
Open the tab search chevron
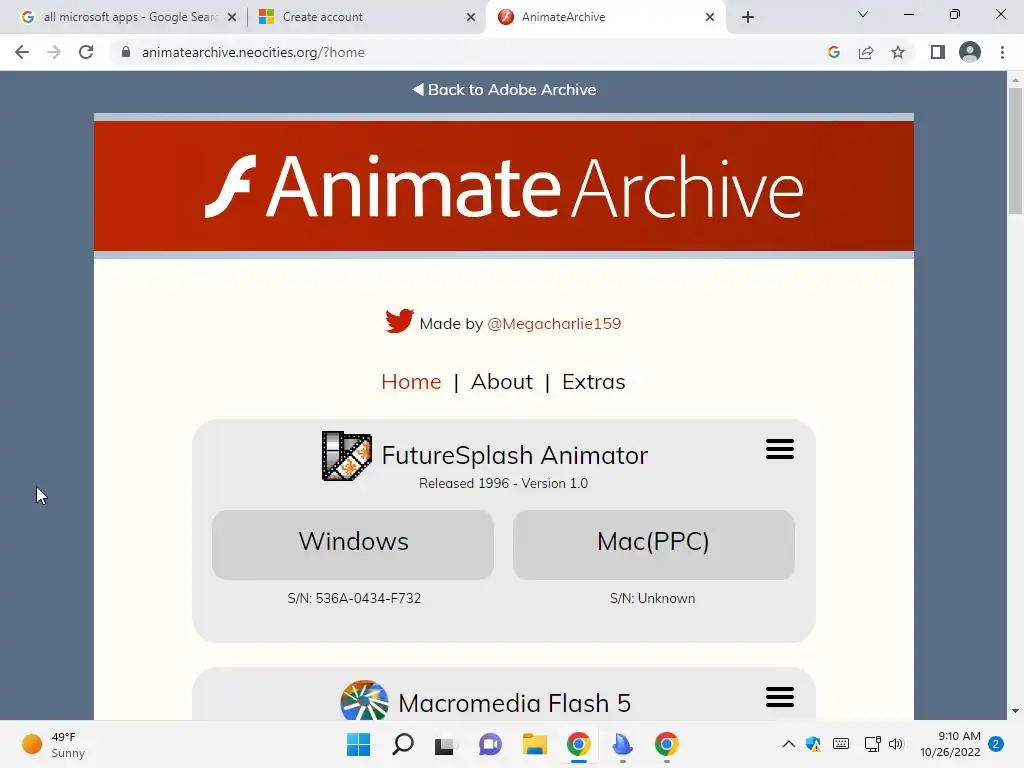863,14
